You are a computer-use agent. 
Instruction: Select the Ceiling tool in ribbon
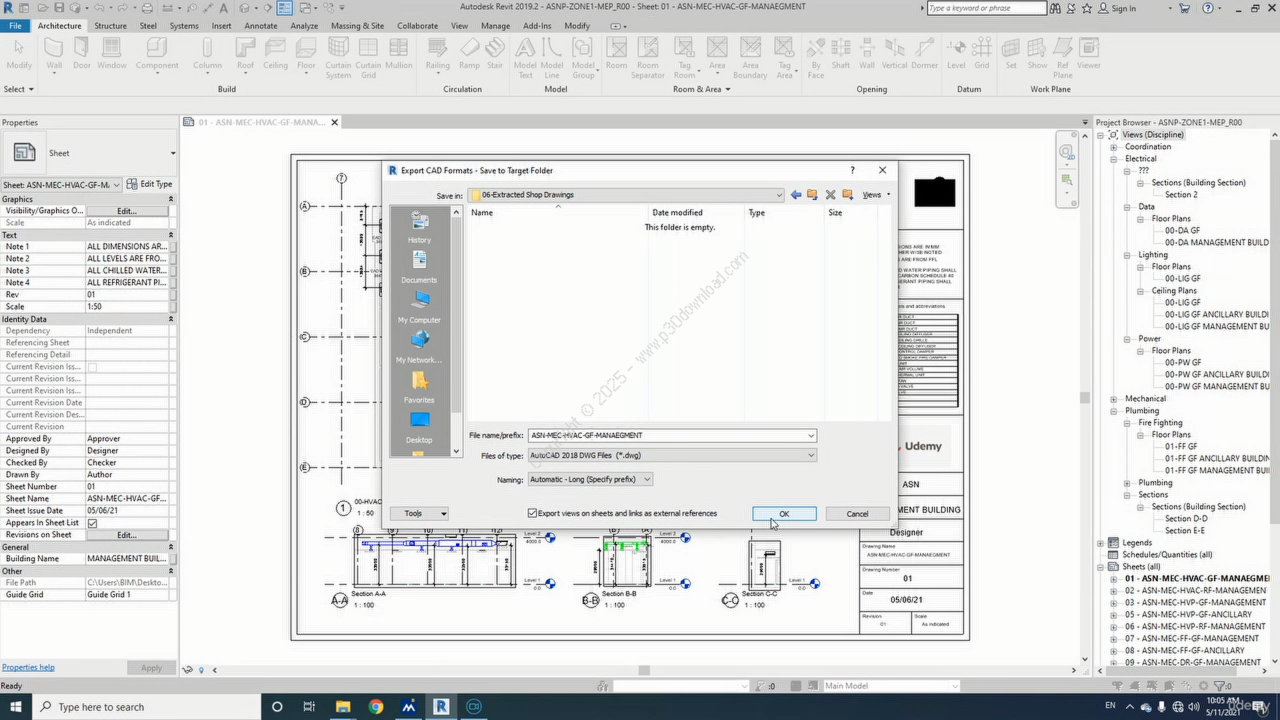click(x=276, y=53)
